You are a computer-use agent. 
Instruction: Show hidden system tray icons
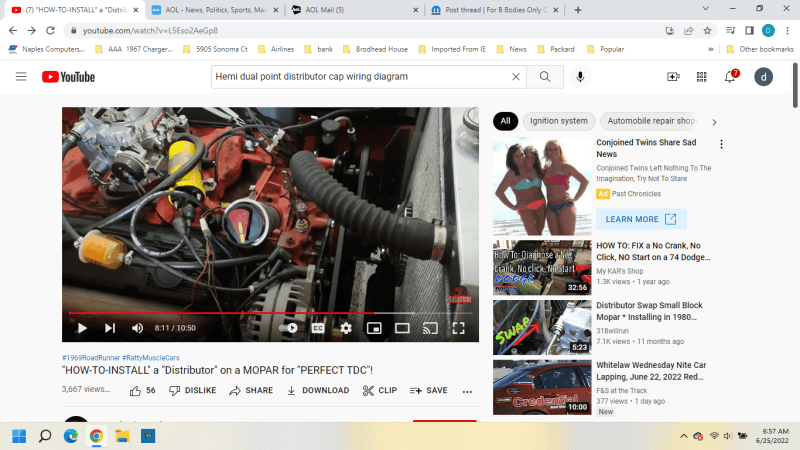[x=684, y=436]
